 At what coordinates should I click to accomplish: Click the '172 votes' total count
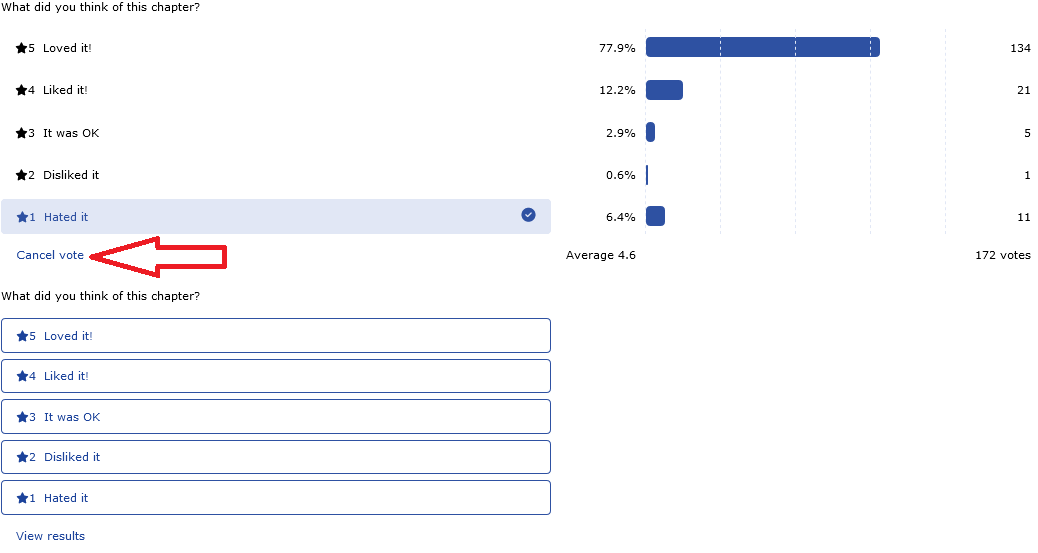[1002, 255]
